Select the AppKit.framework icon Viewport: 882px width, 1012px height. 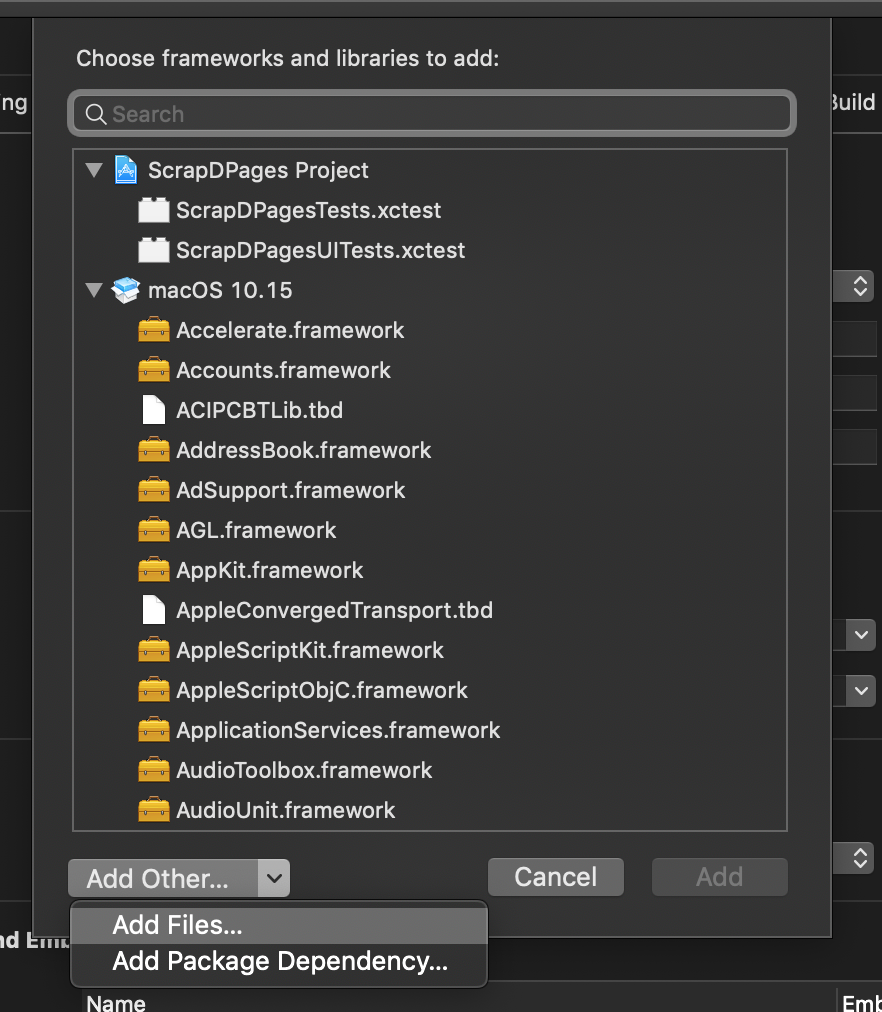point(154,570)
